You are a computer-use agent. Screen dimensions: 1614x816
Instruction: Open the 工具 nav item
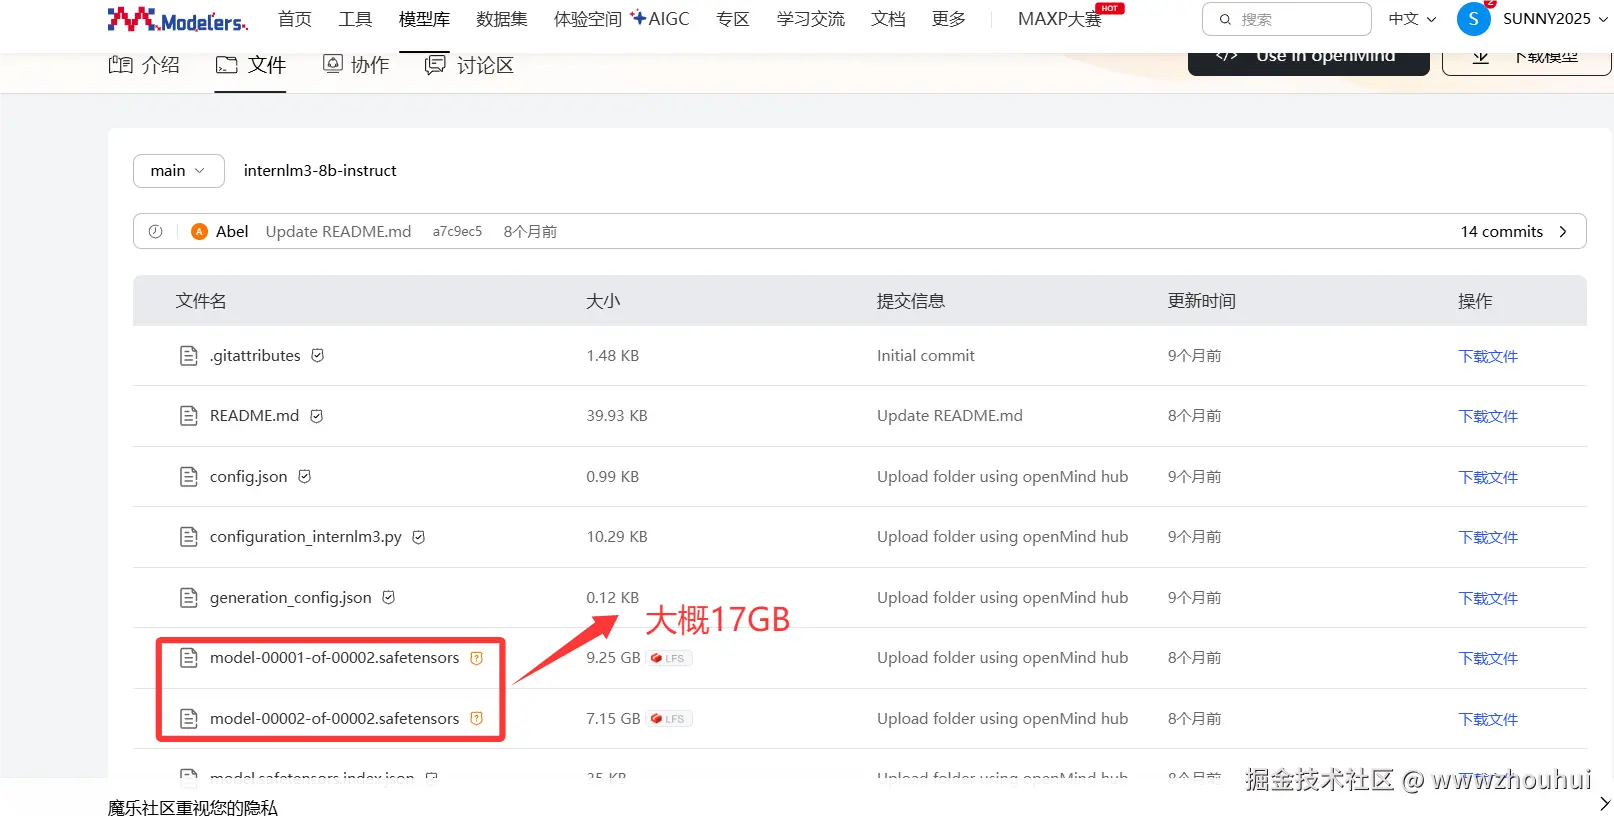355,19
